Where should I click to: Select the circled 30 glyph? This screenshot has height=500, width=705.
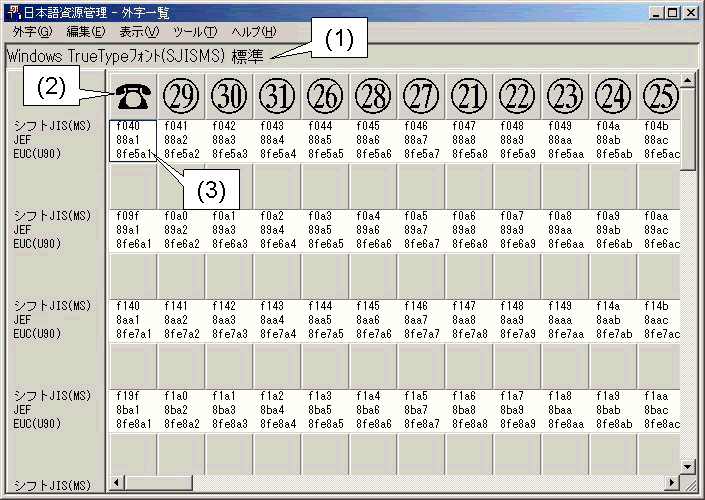[229, 96]
